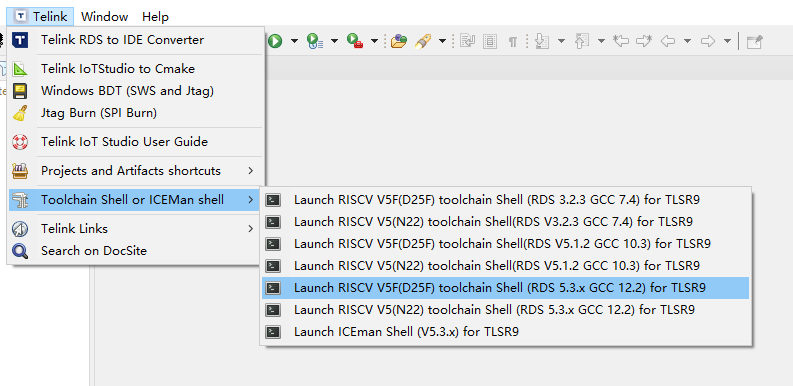Image resolution: width=793 pixels, height=386 pixels.
Task: Expand Projects and Artifacts shortcuts submenu
Action: point(135,171)
